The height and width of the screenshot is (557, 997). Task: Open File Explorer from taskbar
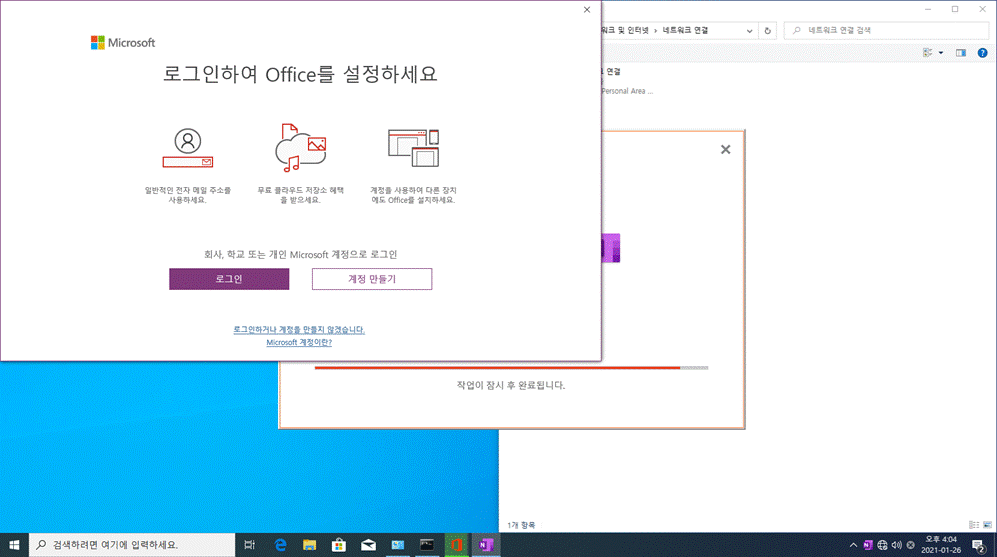click(310, 545)
